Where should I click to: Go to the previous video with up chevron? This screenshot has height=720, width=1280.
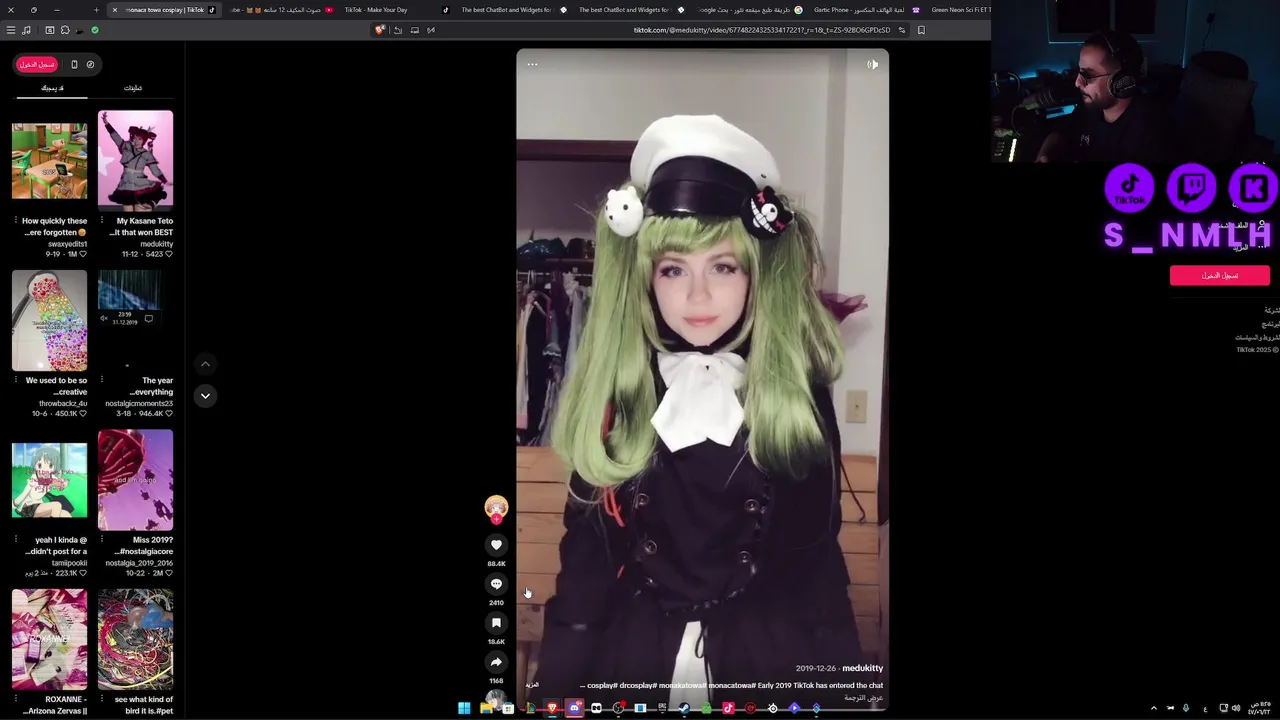click(205, 364)
